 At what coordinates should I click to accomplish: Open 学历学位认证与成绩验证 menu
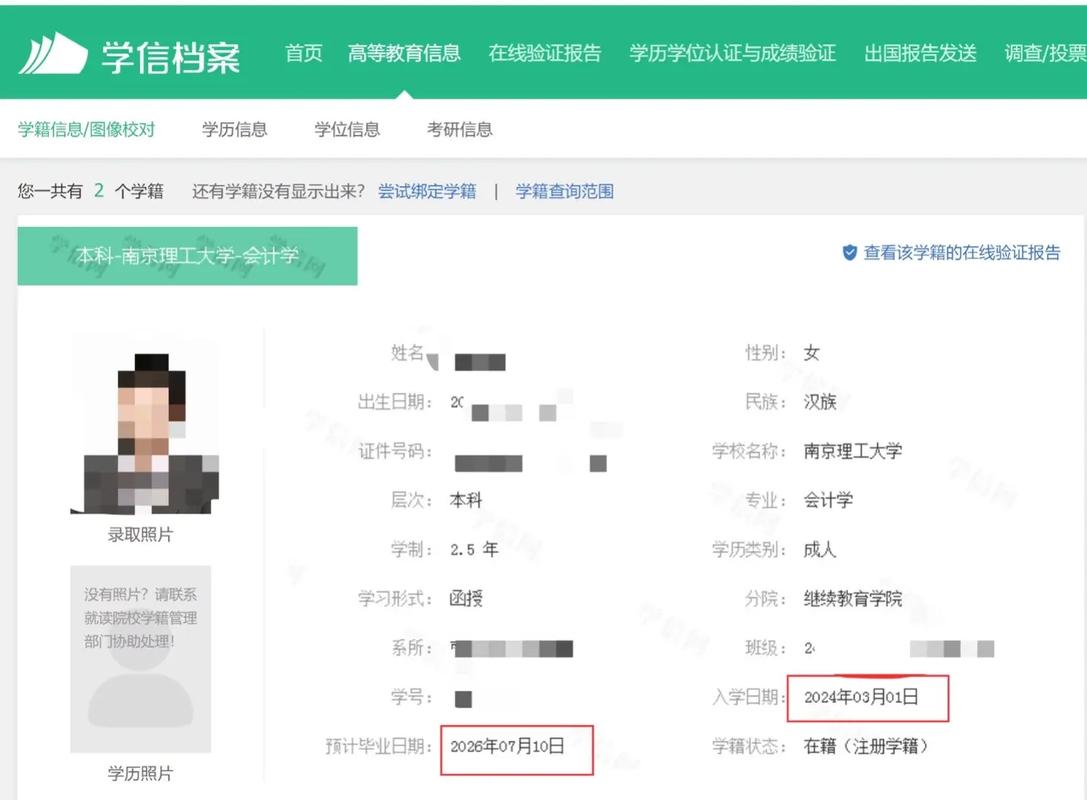point(733,53)
